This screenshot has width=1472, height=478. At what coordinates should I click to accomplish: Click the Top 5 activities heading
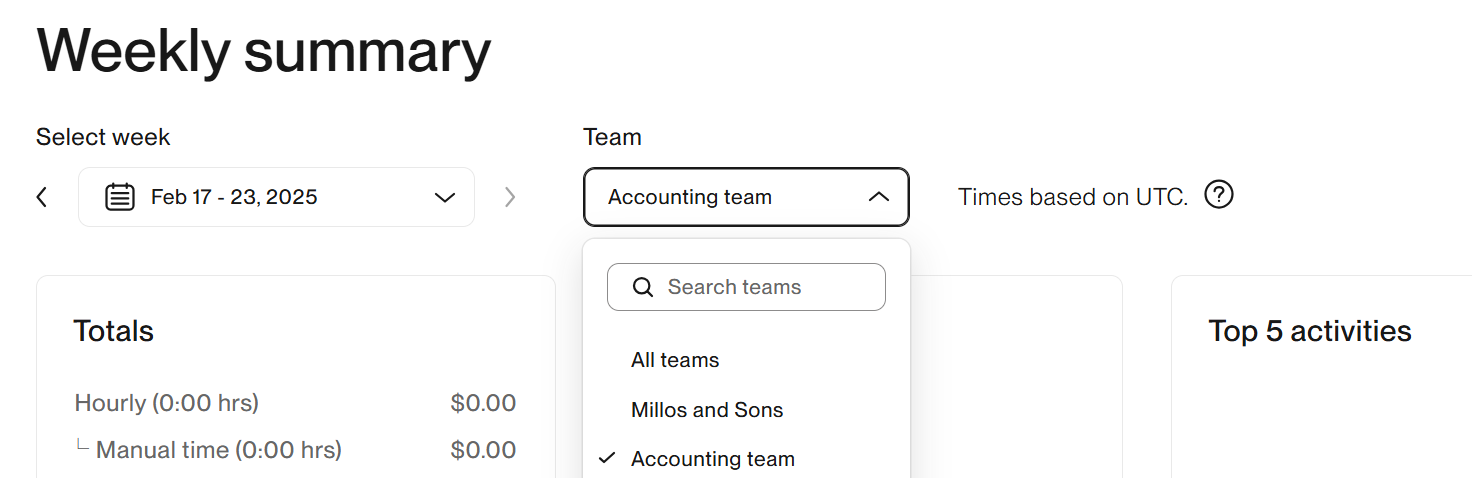(x=1309, y=331)
